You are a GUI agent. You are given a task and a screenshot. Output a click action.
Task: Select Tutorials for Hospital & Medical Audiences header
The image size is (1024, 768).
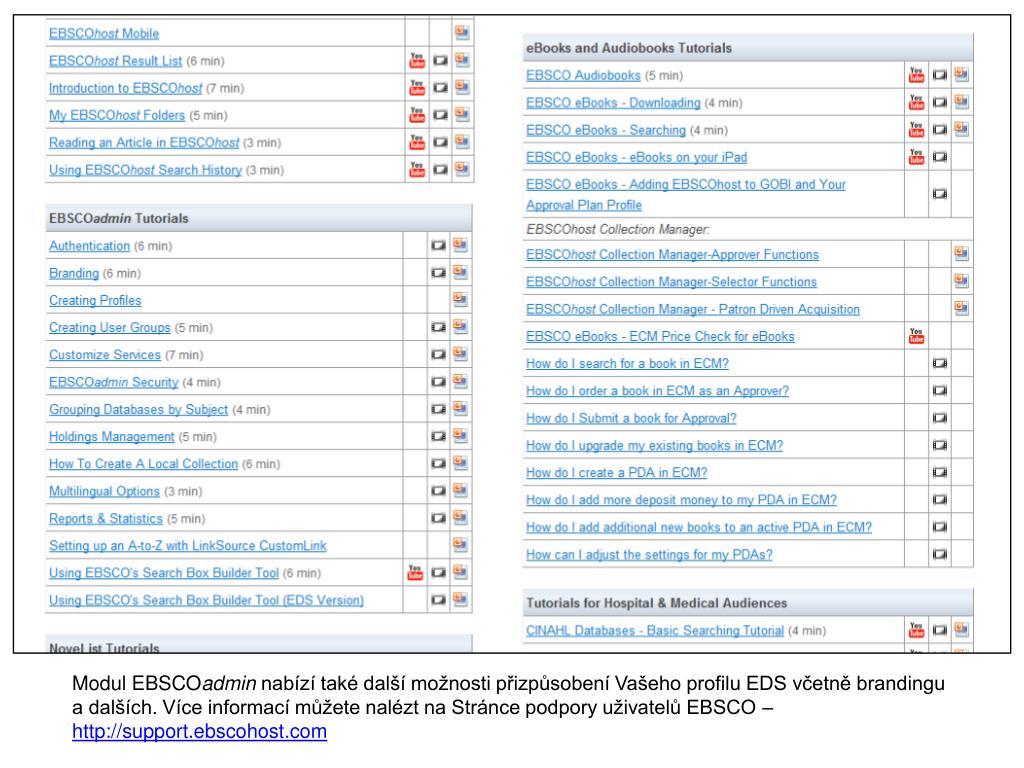(x=748, y=603)
